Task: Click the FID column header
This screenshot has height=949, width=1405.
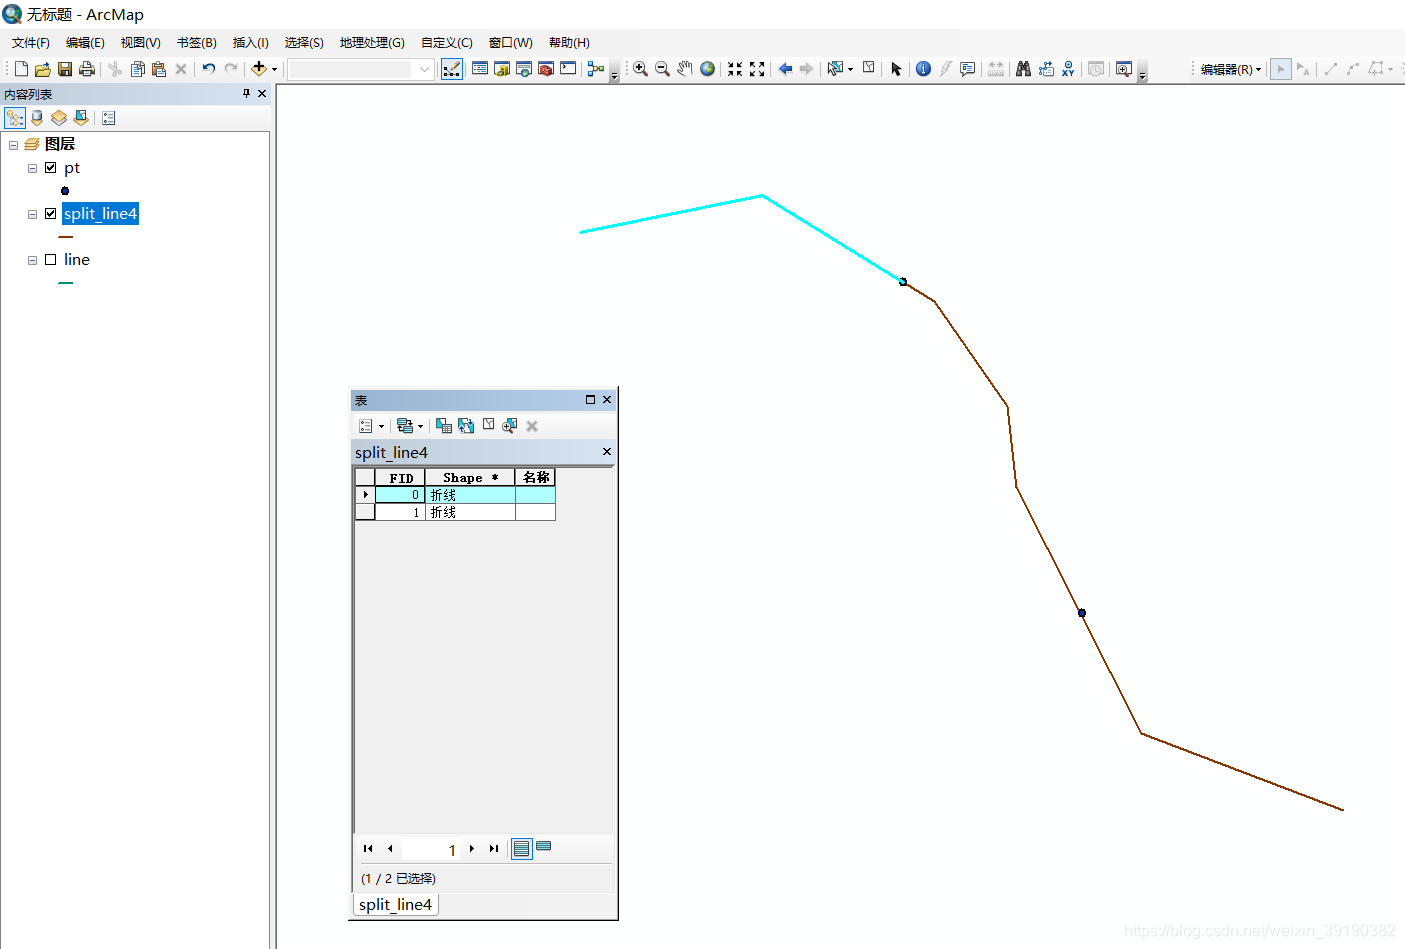Action: point(401,478)
